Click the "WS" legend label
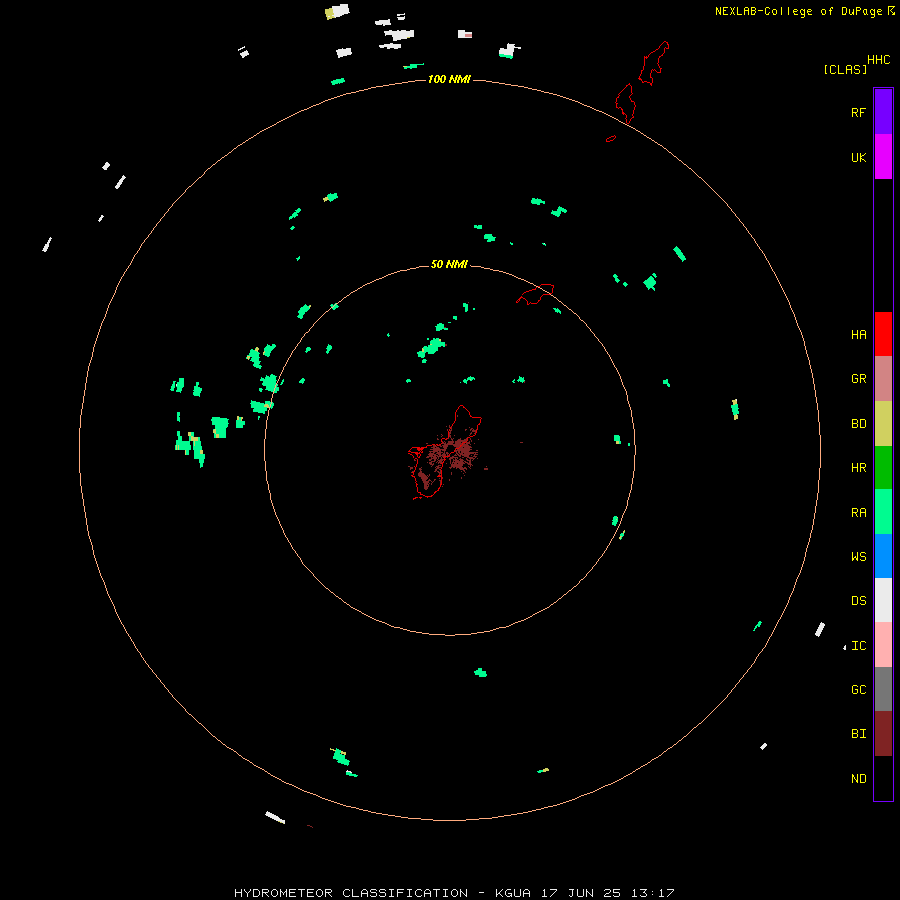This screenshot has width=900, height=900. 858,556
